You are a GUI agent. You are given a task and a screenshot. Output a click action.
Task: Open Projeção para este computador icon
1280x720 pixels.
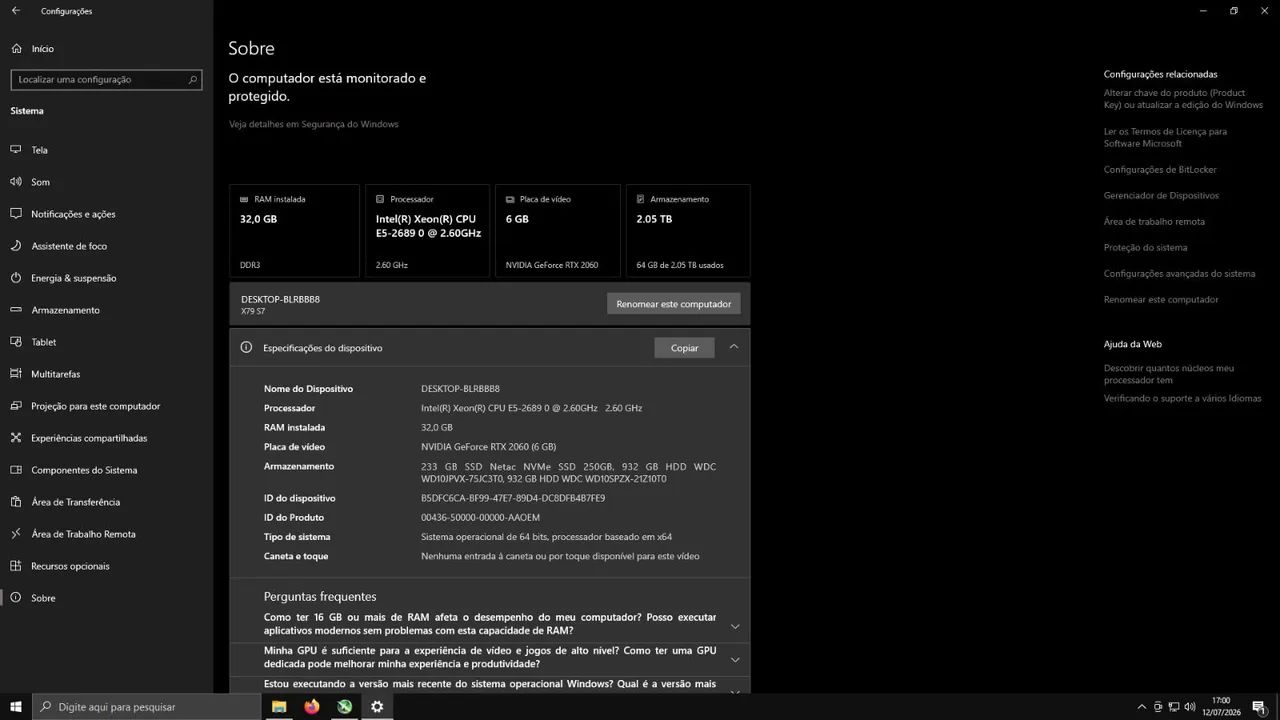(x=15, y=406)
